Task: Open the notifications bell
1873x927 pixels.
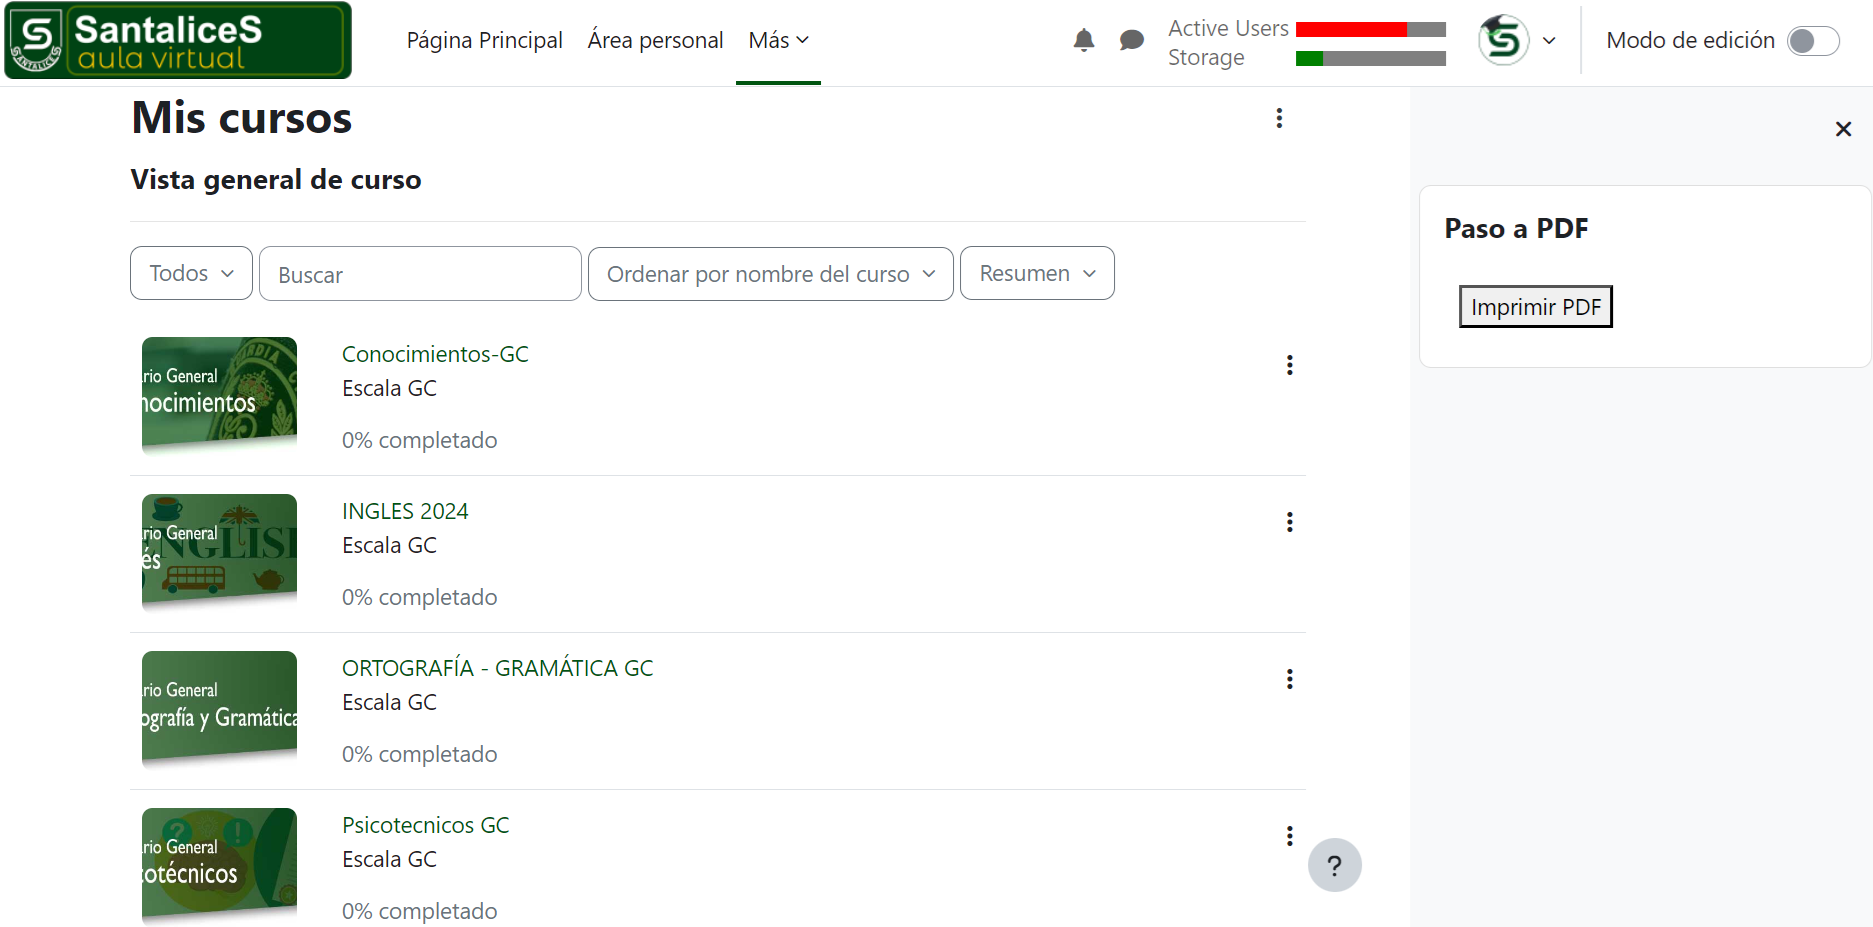Action: click(x=1083, y=40)
